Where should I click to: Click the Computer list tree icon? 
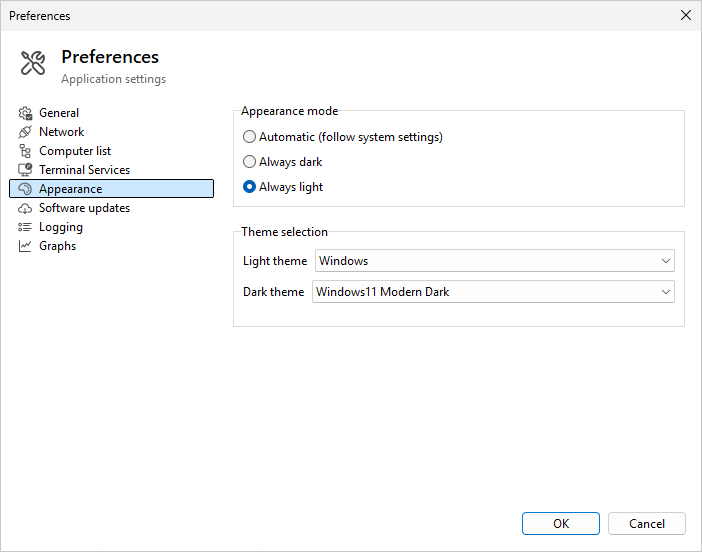click(x=26, y=151)
